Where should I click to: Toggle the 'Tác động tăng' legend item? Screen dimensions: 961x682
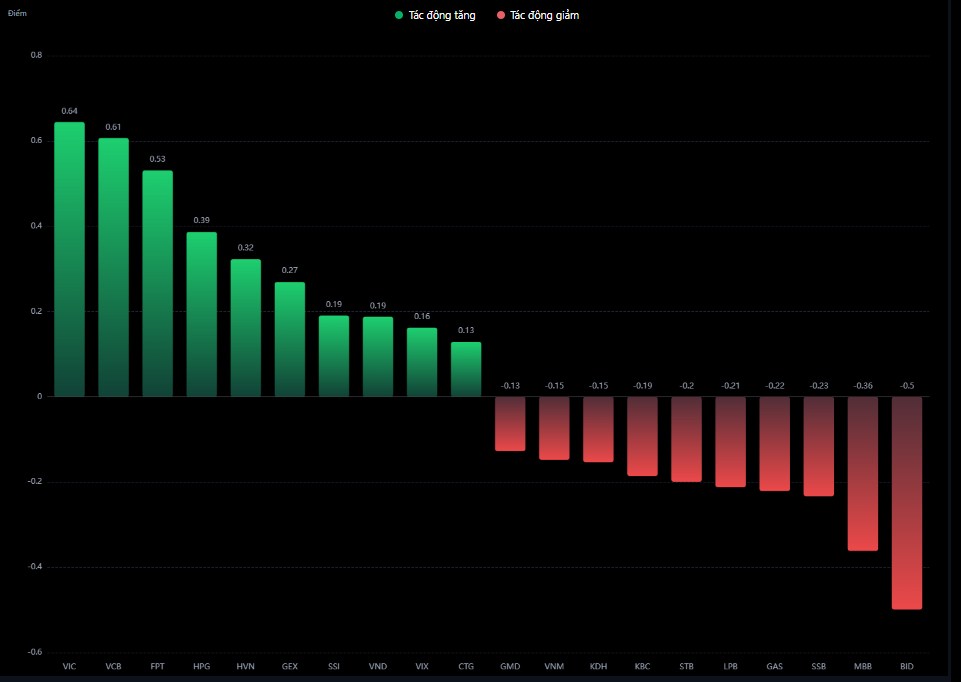pos(442,16)
